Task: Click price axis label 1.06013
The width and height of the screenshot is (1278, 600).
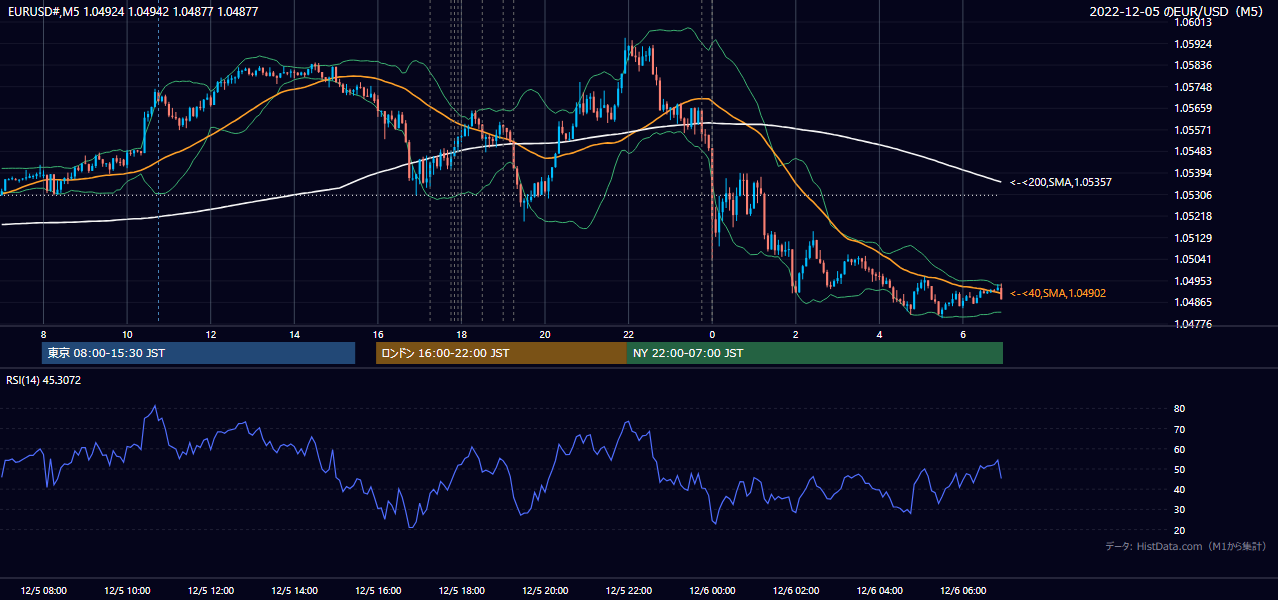Action: click(x=1191, y=23)
